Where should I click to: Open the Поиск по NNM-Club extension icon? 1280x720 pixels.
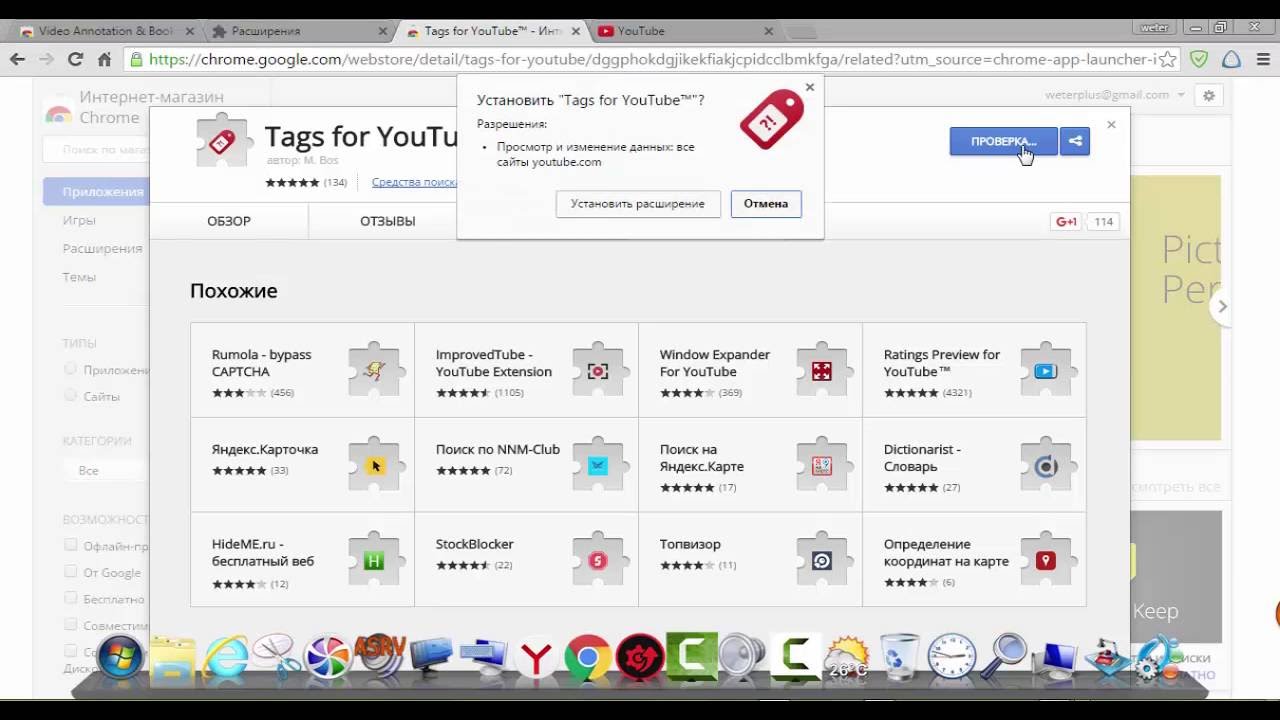(x=598, y=465)
